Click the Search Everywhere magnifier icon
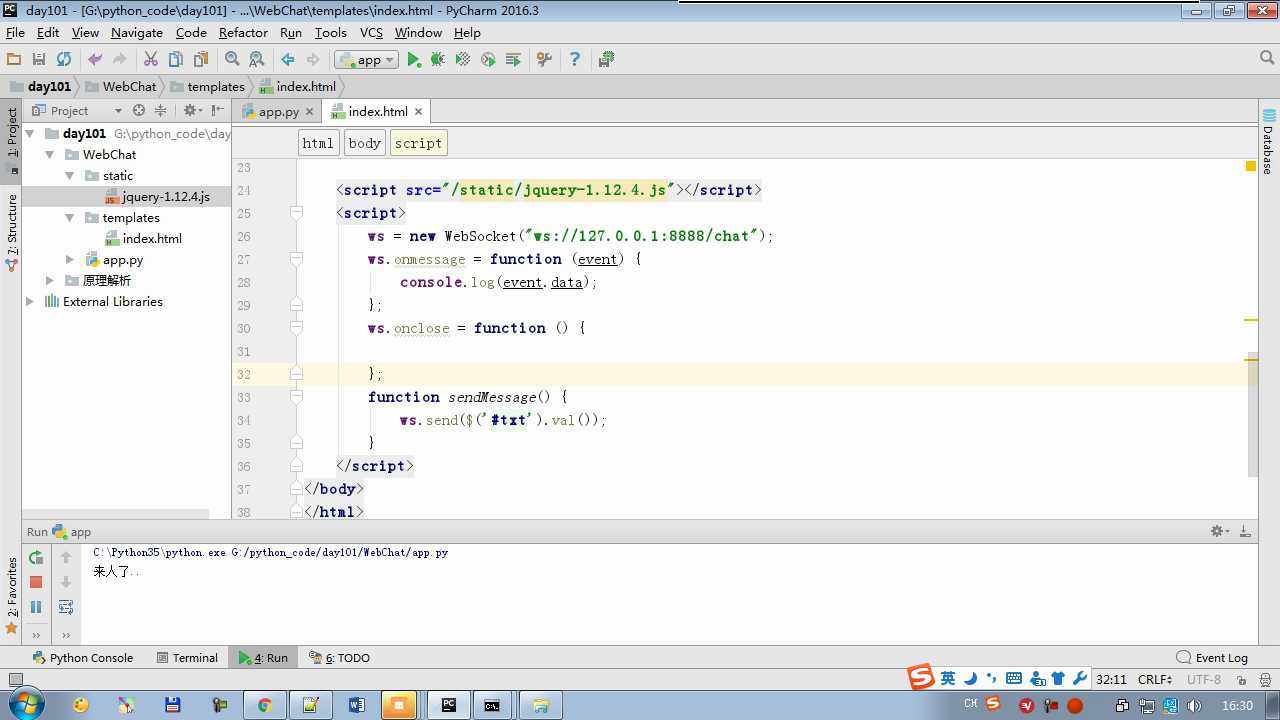Viewport: 1280px width, 720px height. [x=1268, y=58]
